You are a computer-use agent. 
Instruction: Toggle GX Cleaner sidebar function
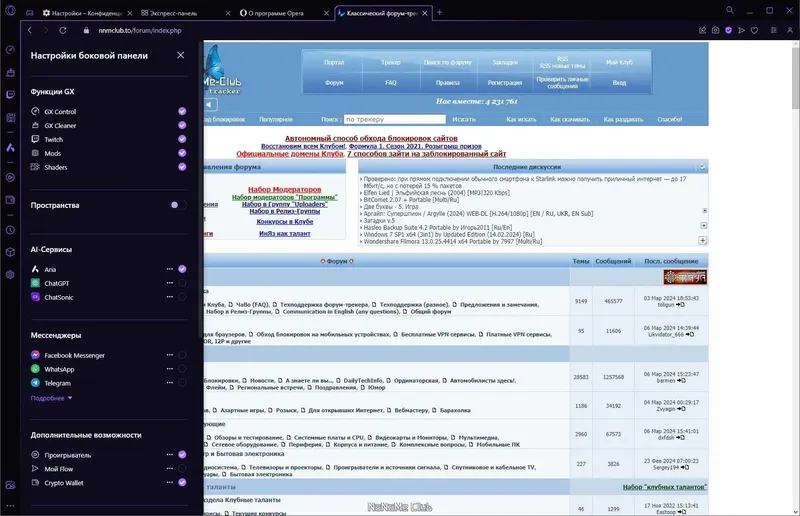coord(182,125)
